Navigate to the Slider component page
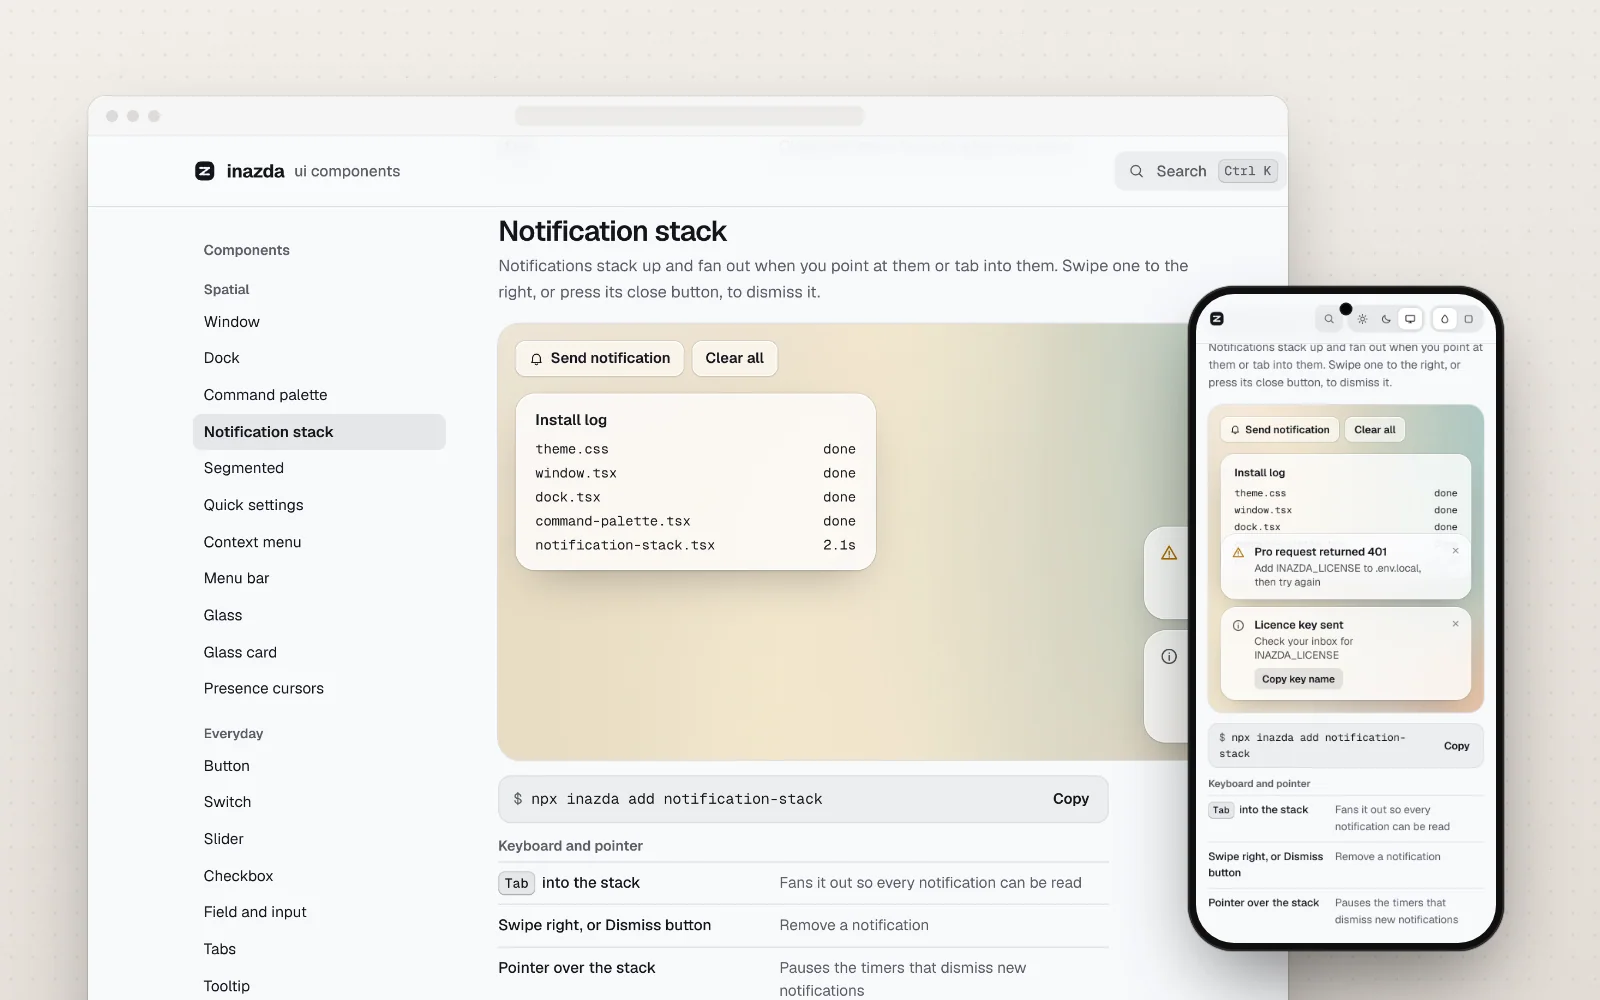The height and width of the screenshot is (1000, 1600). 319,839
